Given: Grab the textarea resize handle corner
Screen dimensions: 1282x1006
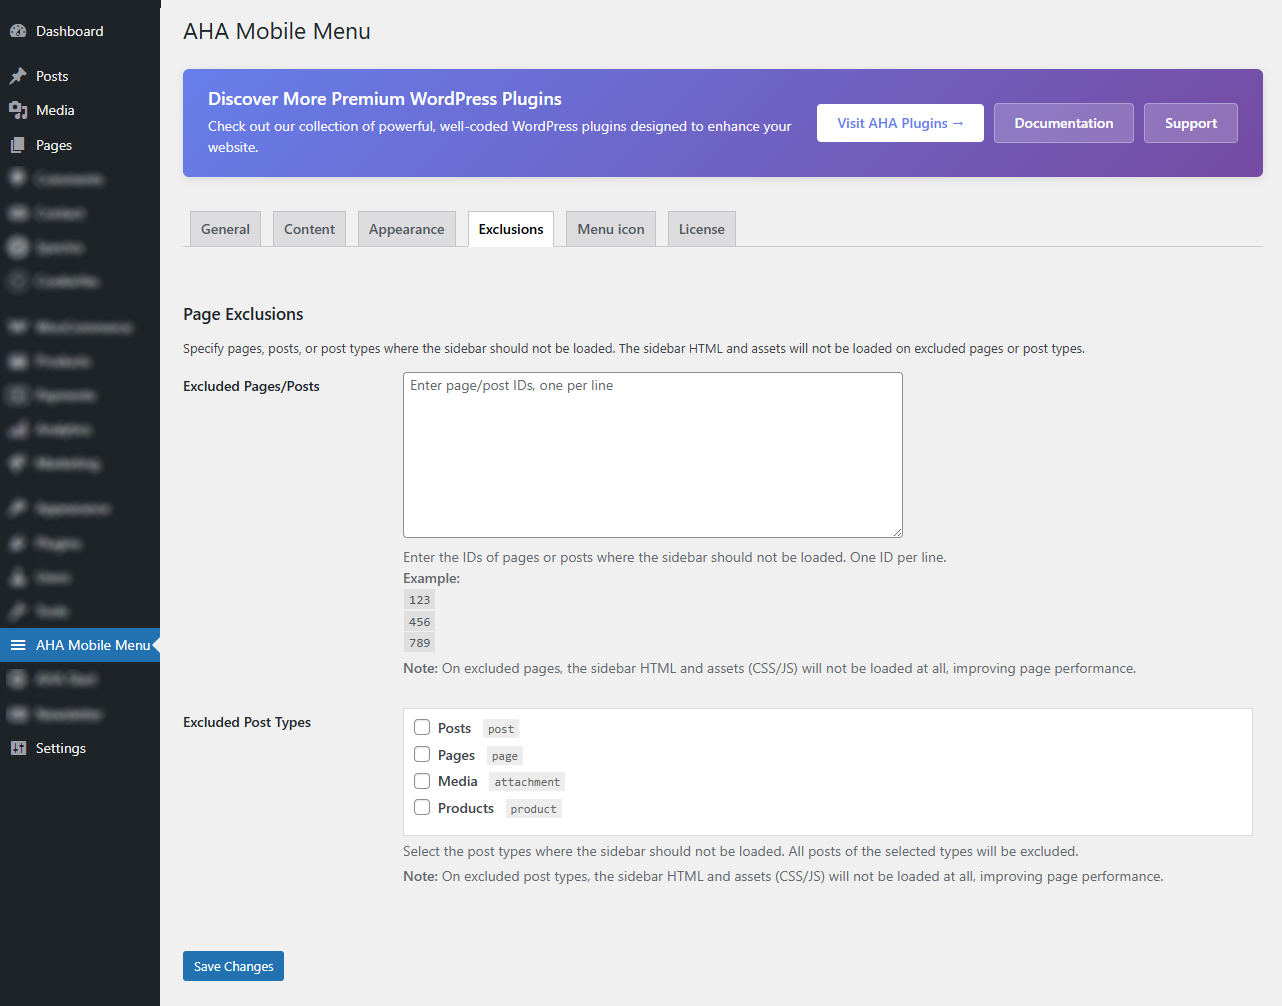Looking at the screenshot, I should pos(897,532).
